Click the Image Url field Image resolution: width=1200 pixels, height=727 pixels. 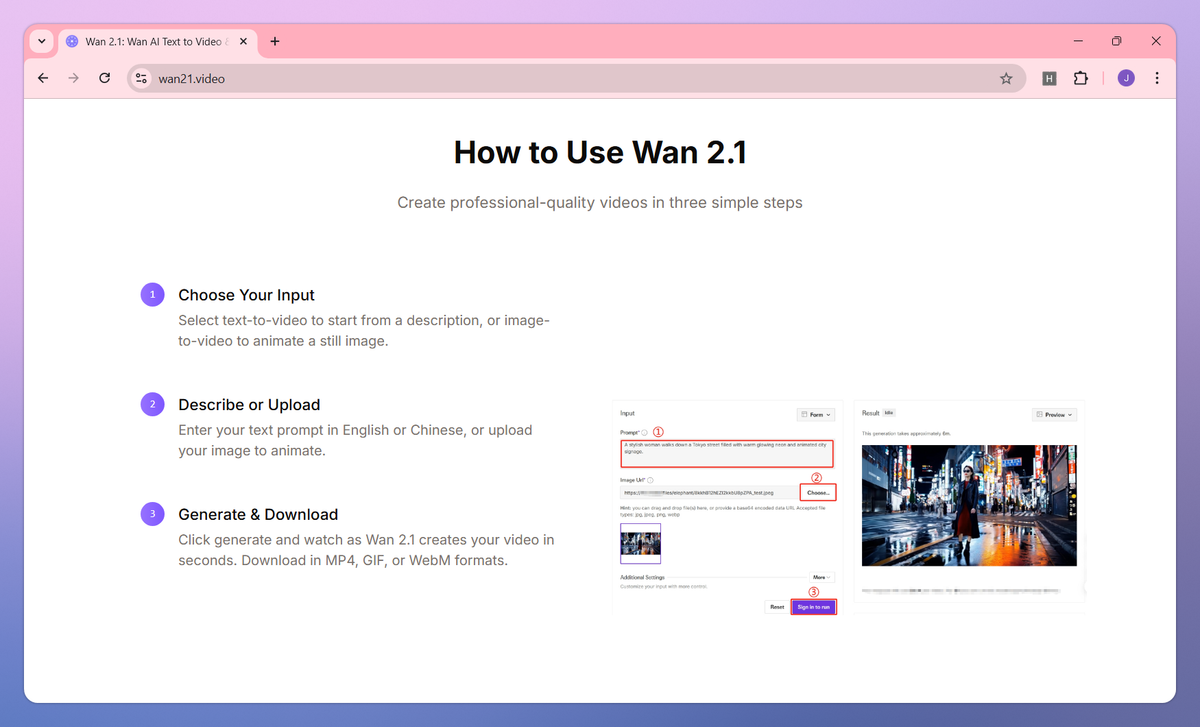tap(709, 493)
